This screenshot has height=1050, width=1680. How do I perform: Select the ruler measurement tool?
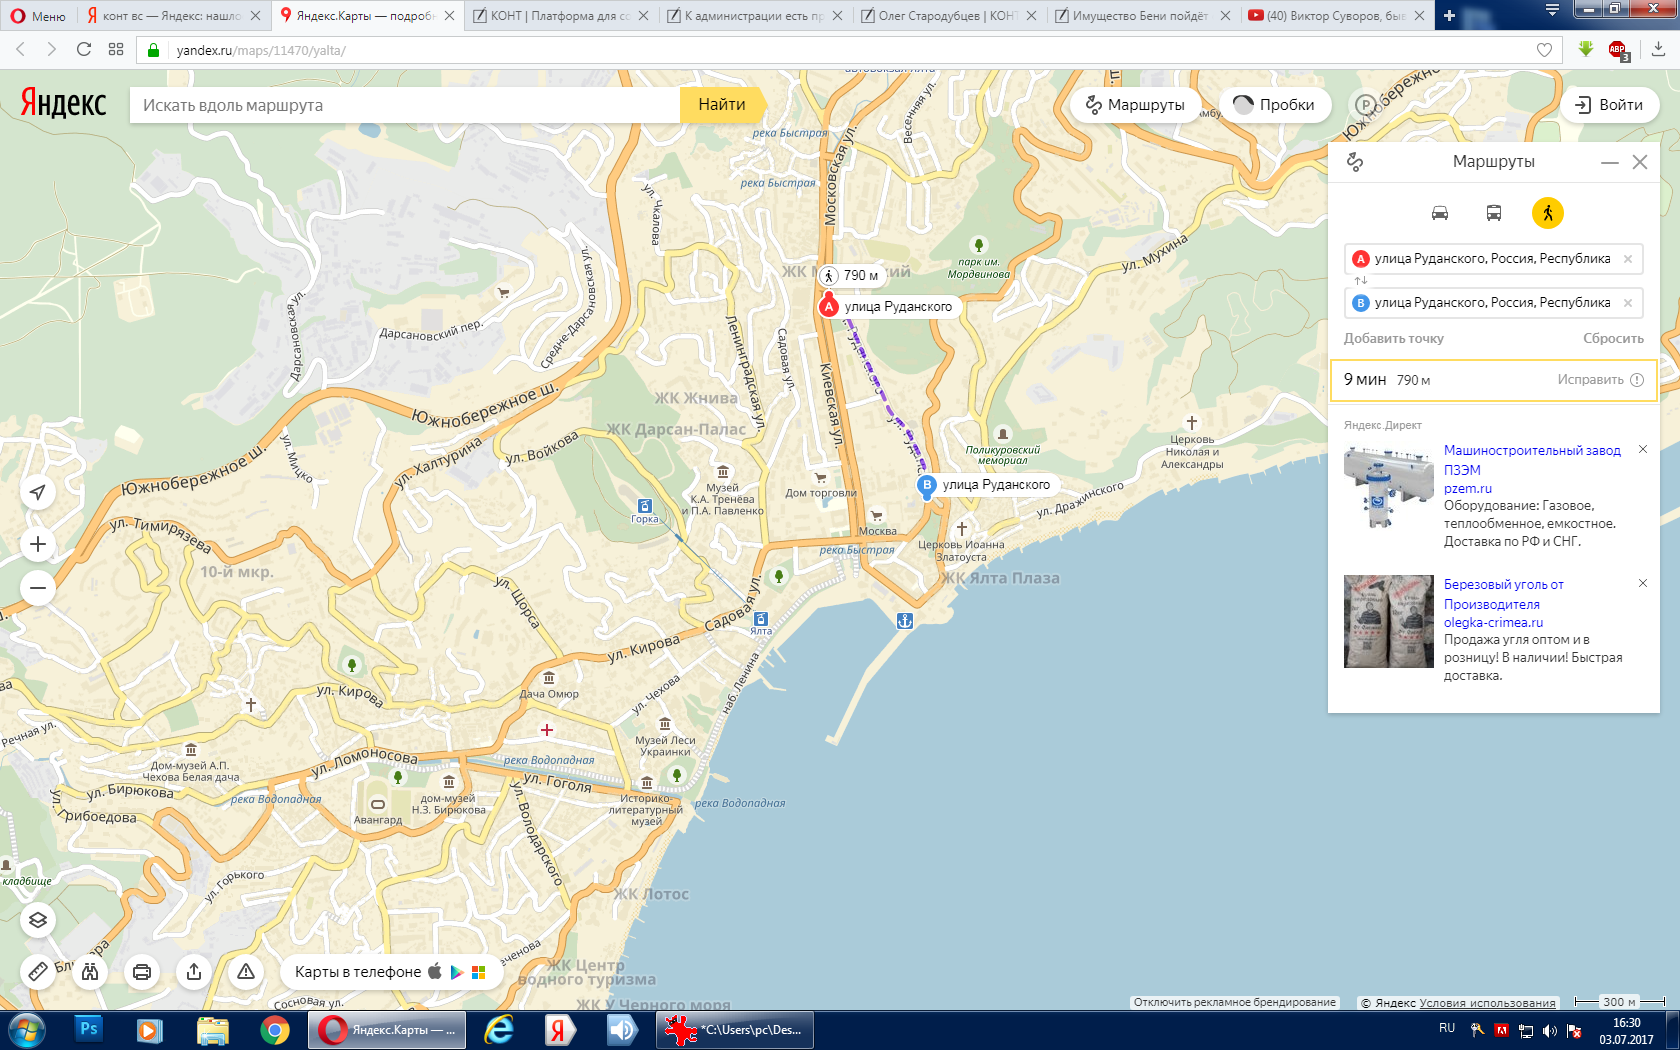click(38, 971)
